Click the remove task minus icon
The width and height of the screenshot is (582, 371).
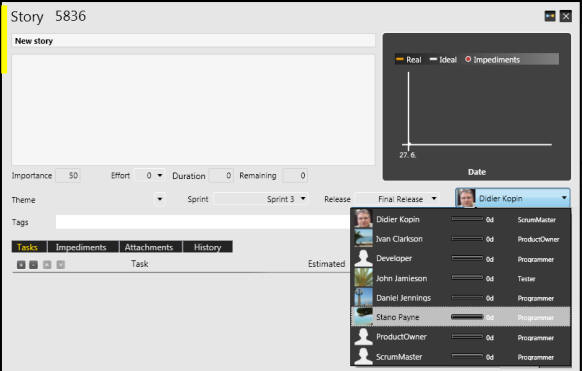(x=33, y=265)
